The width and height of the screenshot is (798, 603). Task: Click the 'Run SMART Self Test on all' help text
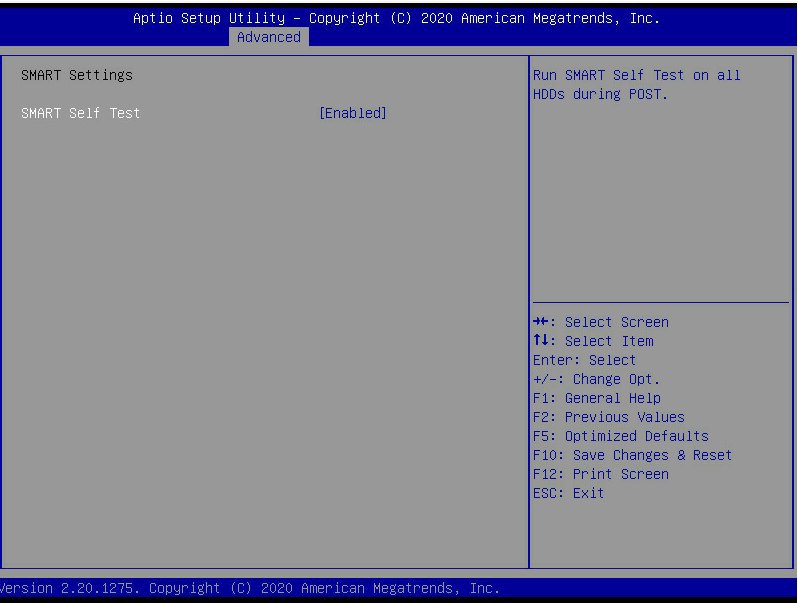[x=637, y=75]
